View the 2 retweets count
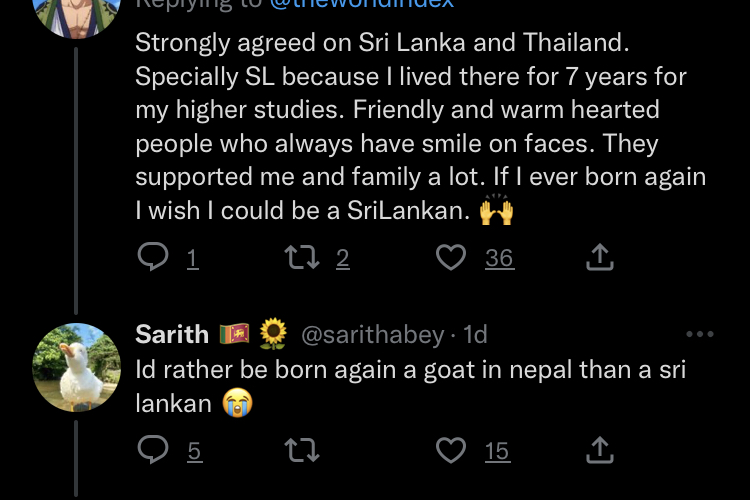The height and width of the screenshot is (500, 750). 342,258
